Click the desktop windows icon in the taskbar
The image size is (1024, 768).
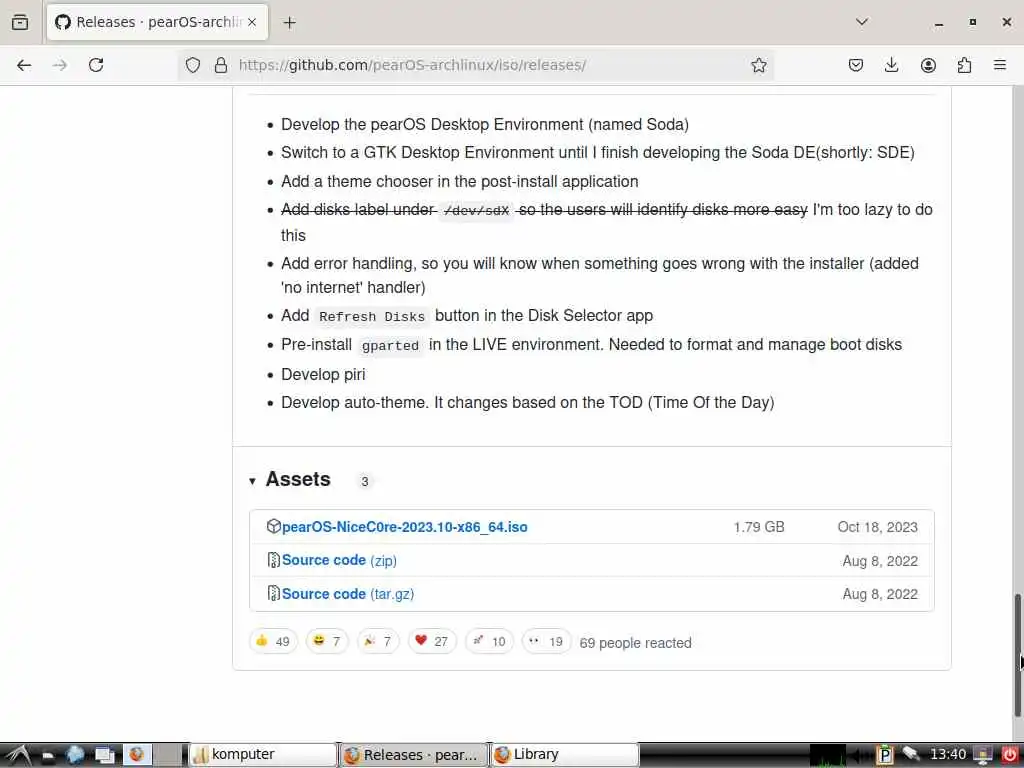tap(104, 755)
